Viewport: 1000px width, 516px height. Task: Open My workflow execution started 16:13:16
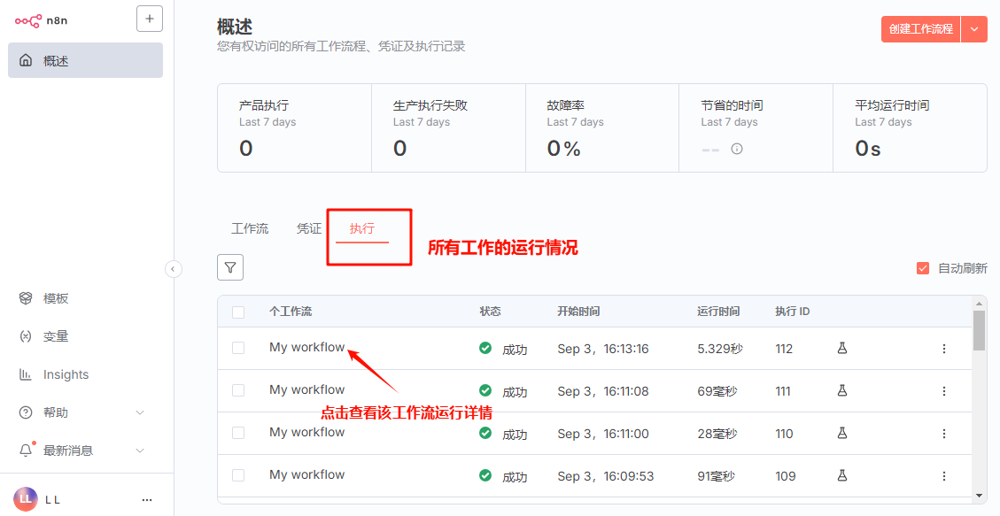306,348
